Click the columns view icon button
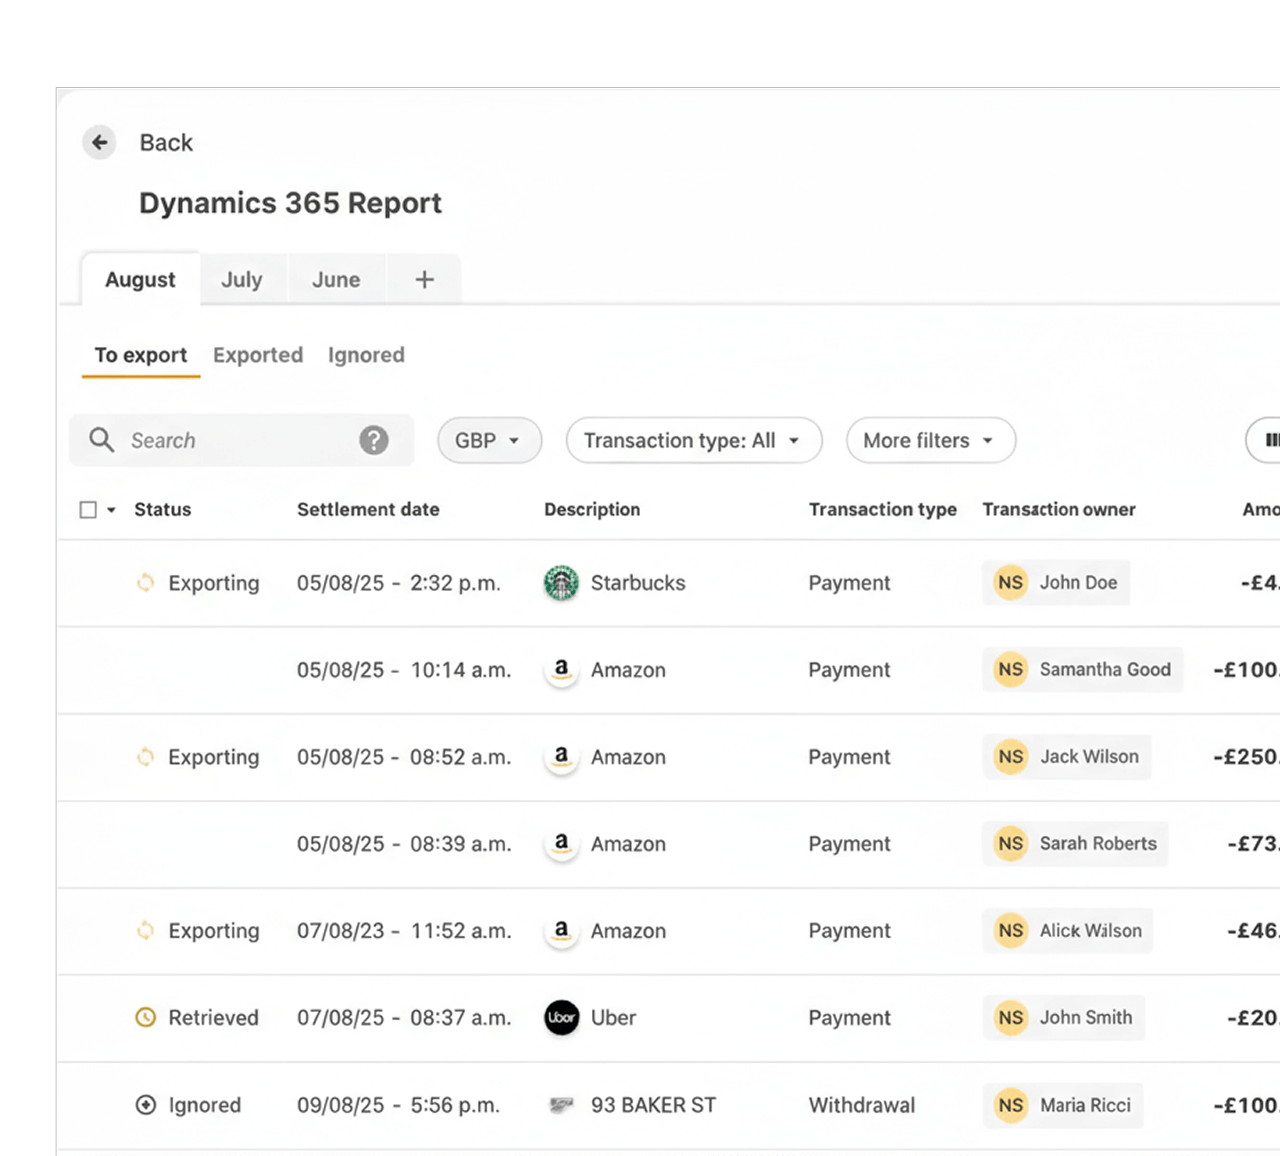The height and width of the screenshot is (1156, 1280). point(1269,440)
